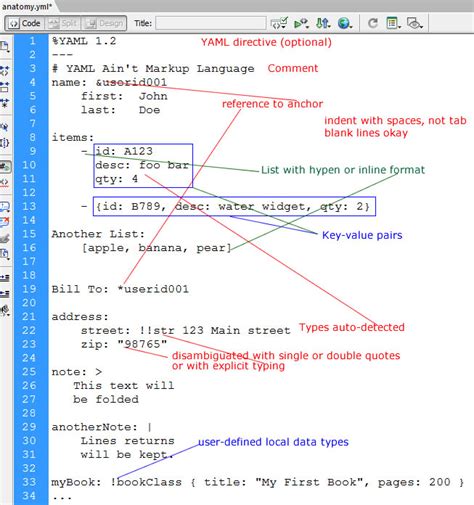Click the Collapse Full Tag icon

coord(5,70)
